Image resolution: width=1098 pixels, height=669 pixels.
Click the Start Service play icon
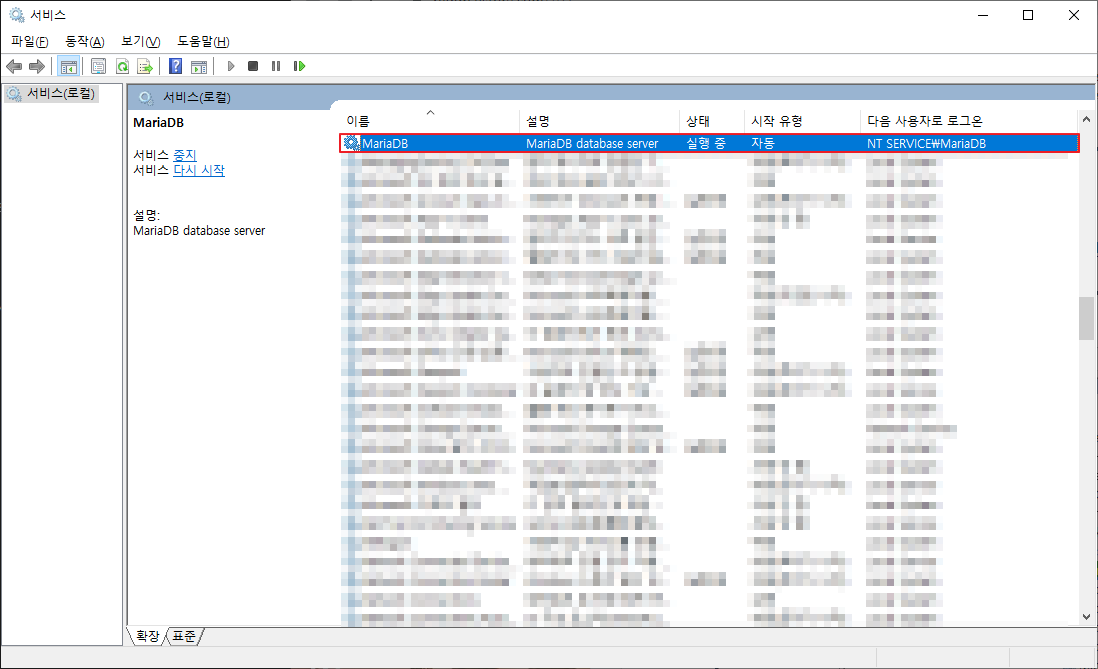(x=230, y=66)
